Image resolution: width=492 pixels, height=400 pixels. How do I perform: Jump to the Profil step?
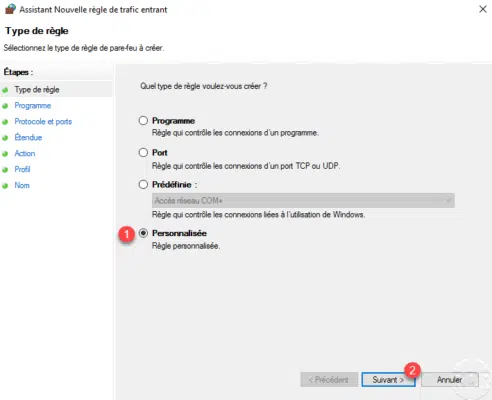pos(22,169)
